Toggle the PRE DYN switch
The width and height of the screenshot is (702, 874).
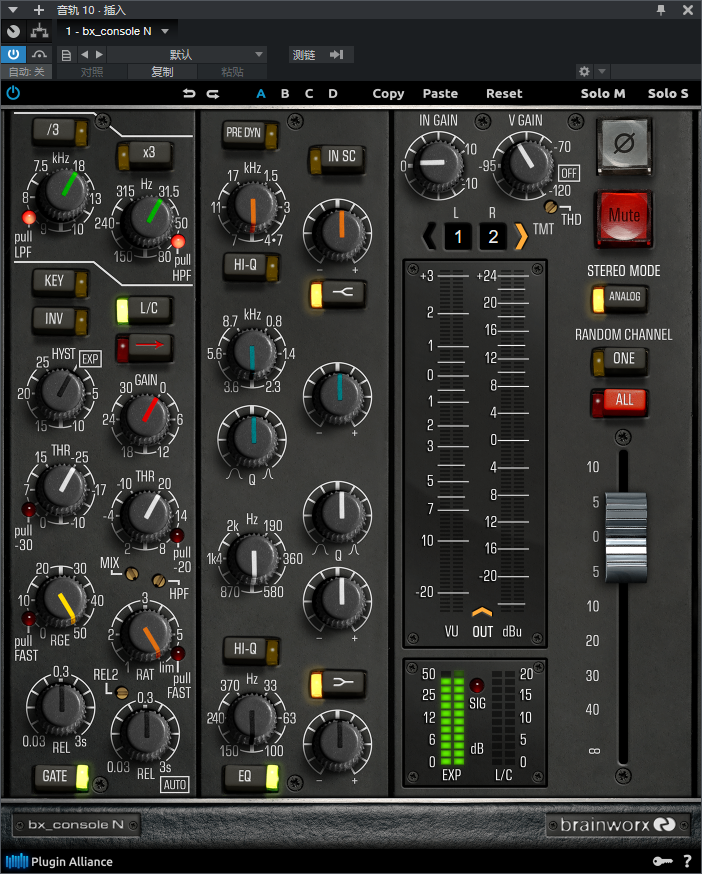click(250, 134)
